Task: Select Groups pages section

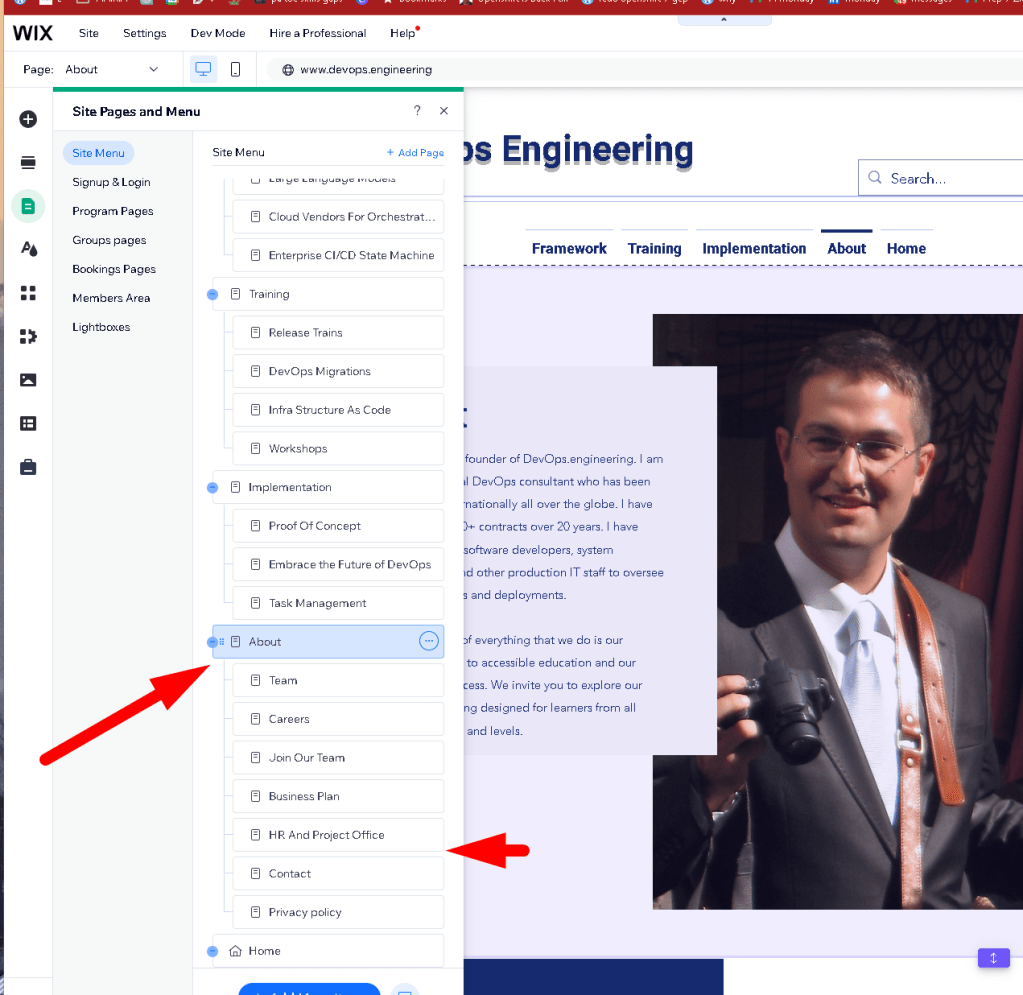Action: pos(110,240)
